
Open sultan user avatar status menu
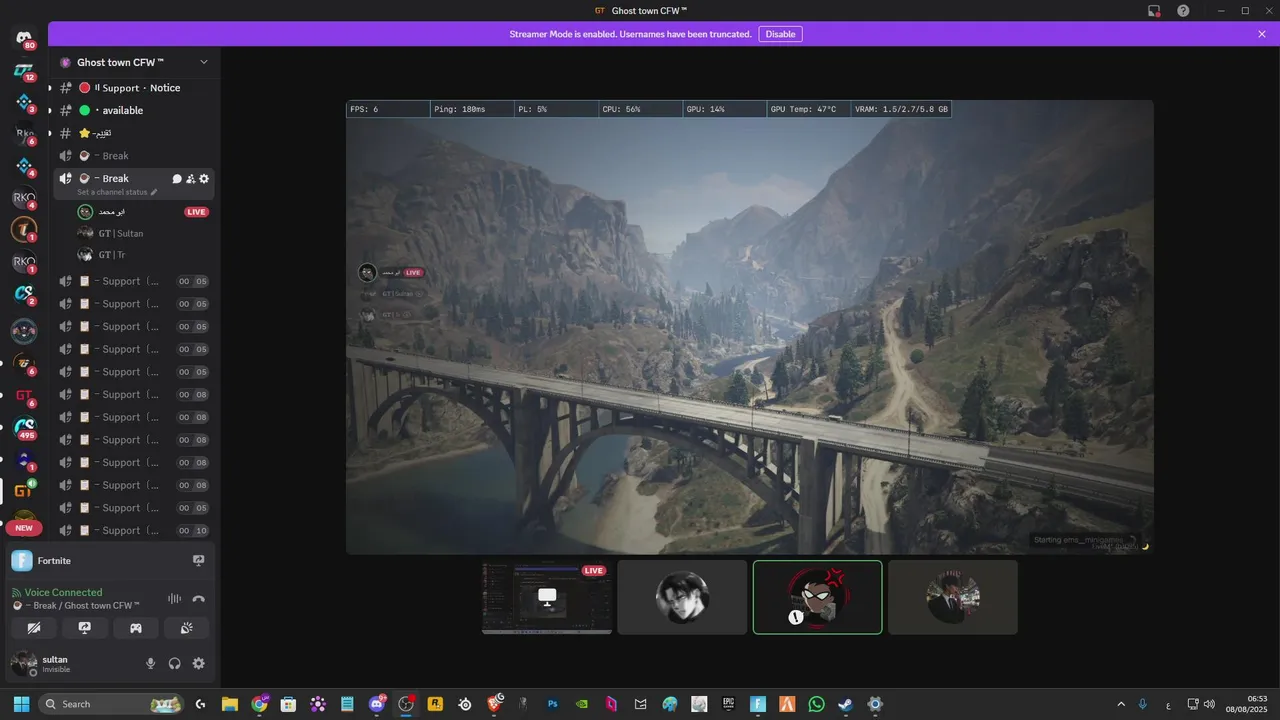click(24, 663)
